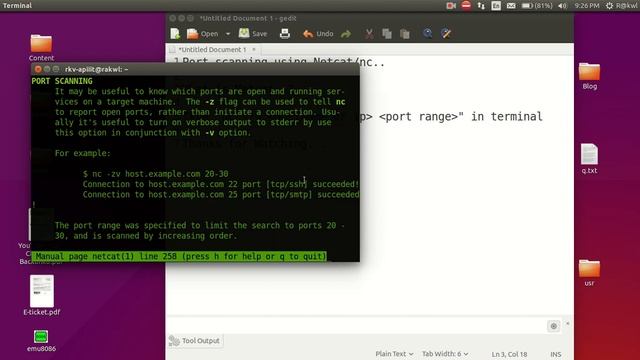Screen dimensions: 640x360
Task: Create new document in gedit toolbar
Action: point(175,34)
